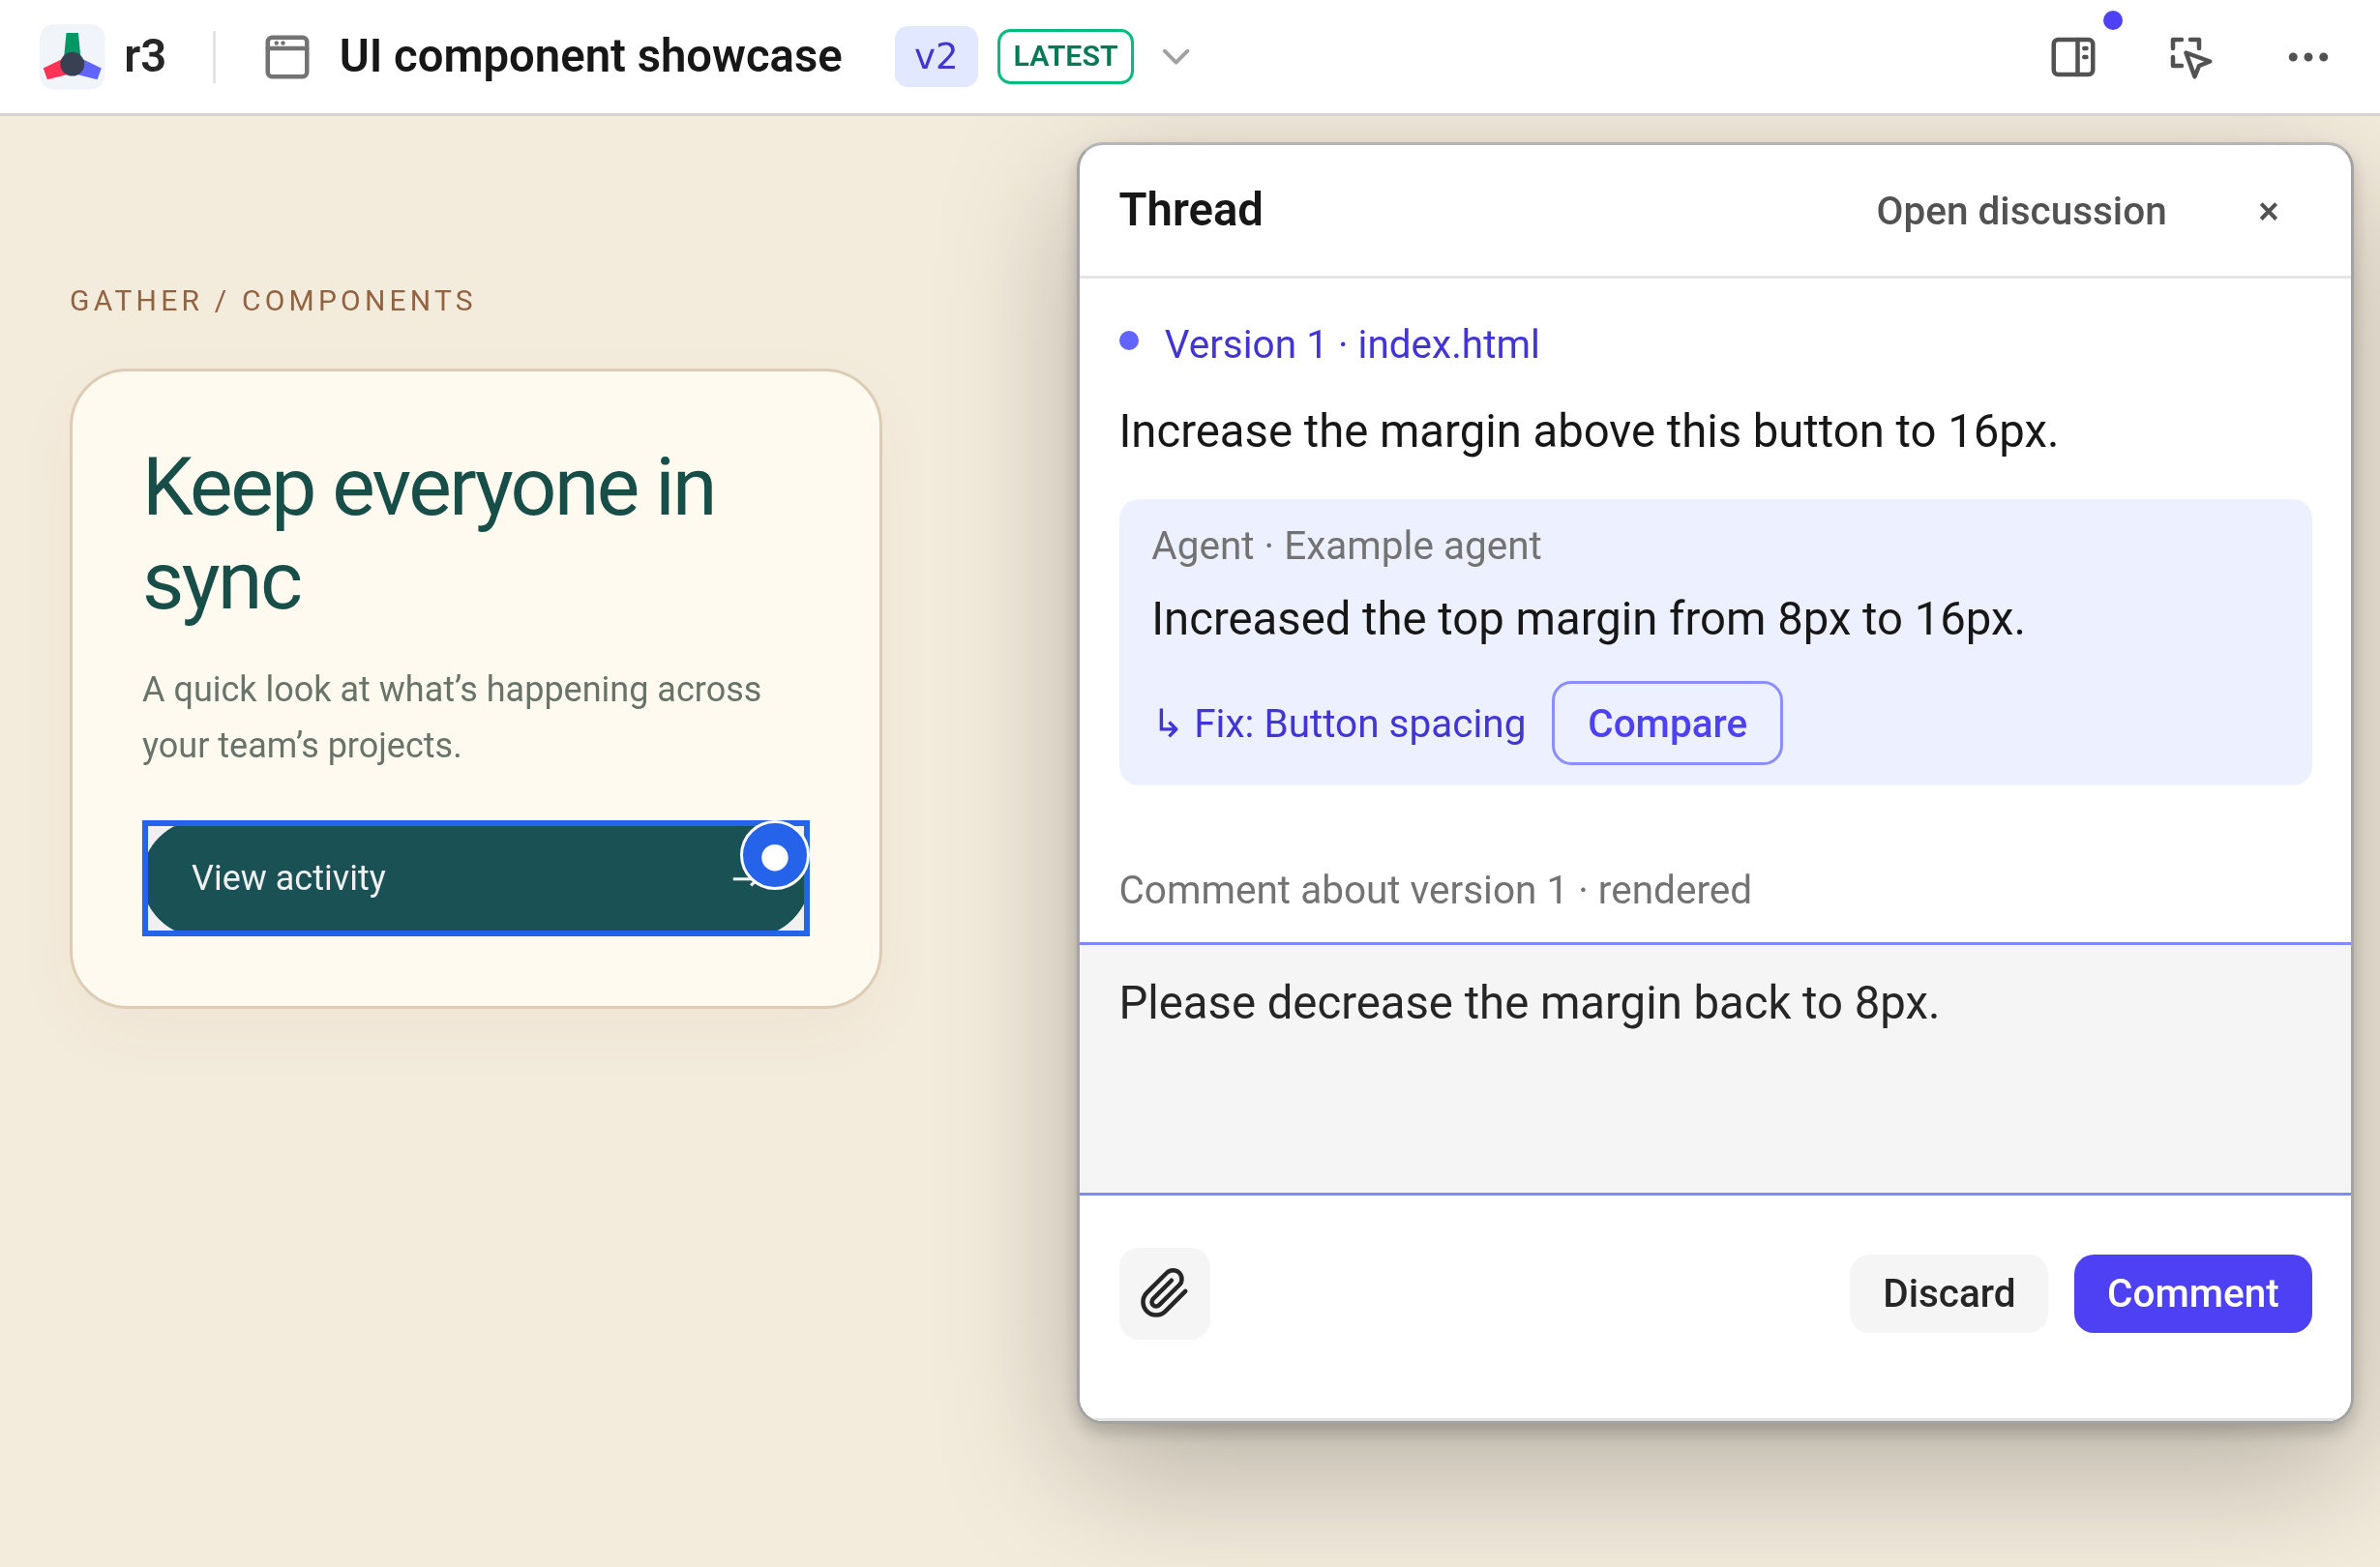The width and height of the screenshot is (2380, 1567).
Task: Select the v2 version badge
Action: pyautogui.click(x=935, y=57)
